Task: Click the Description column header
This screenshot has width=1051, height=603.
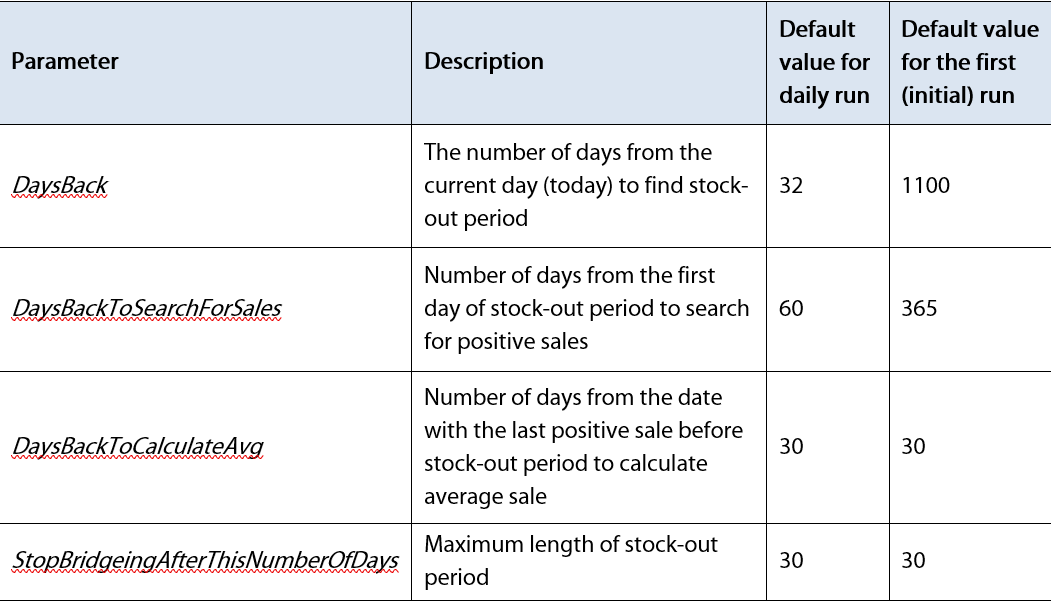Action: pyautogui.click(x=484, y=62)
